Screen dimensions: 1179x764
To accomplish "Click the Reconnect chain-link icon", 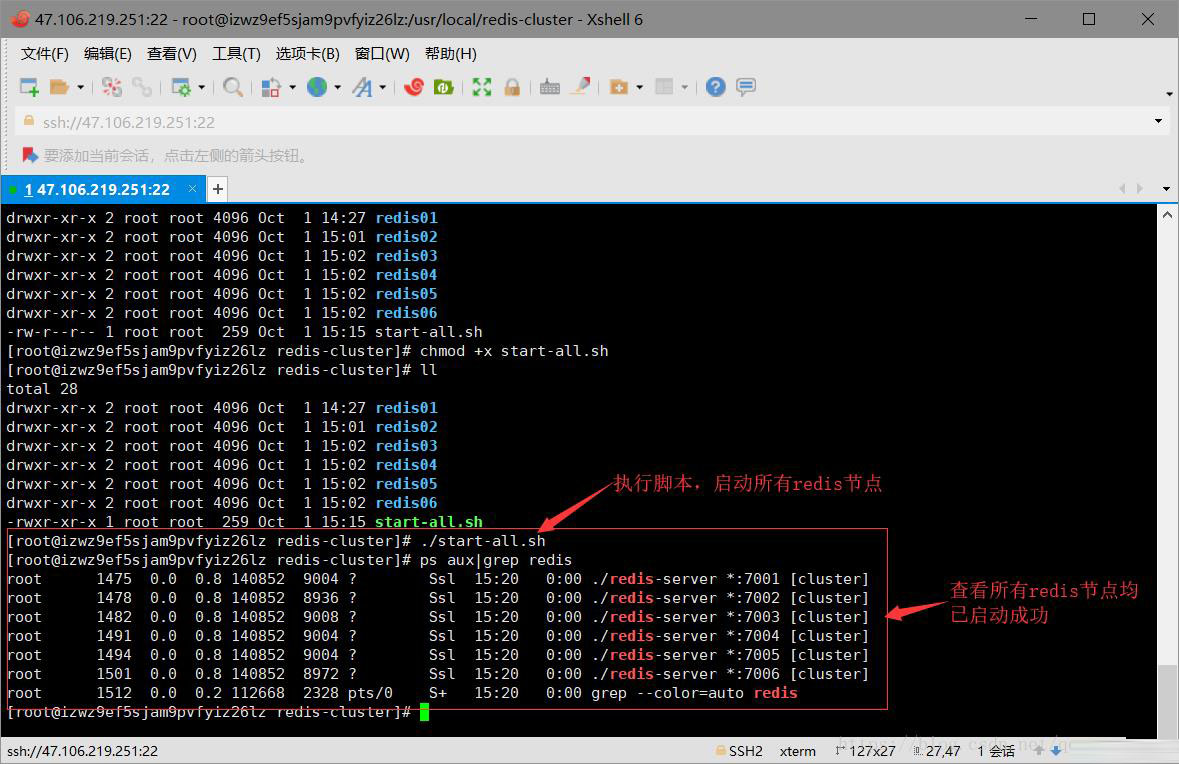I will pos(141,87).
